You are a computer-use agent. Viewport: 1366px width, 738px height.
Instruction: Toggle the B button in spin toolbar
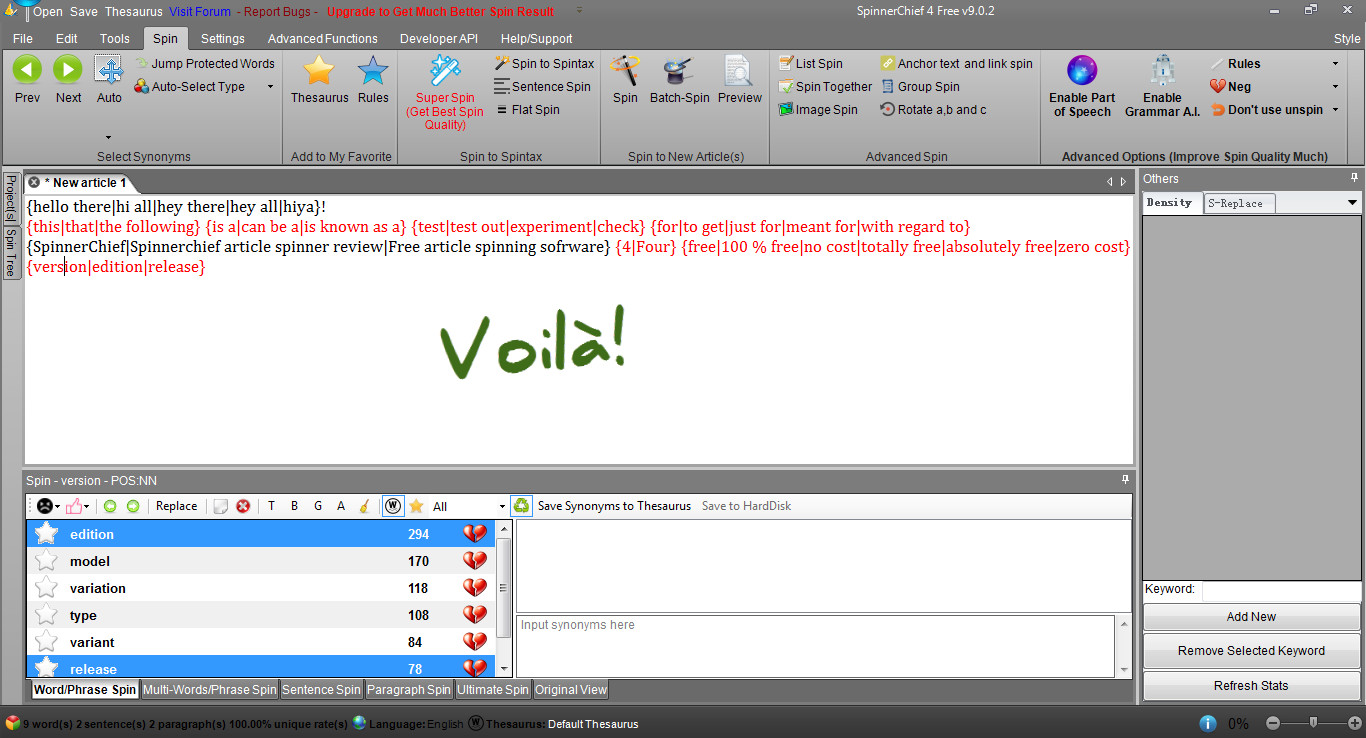coord(294,506)
